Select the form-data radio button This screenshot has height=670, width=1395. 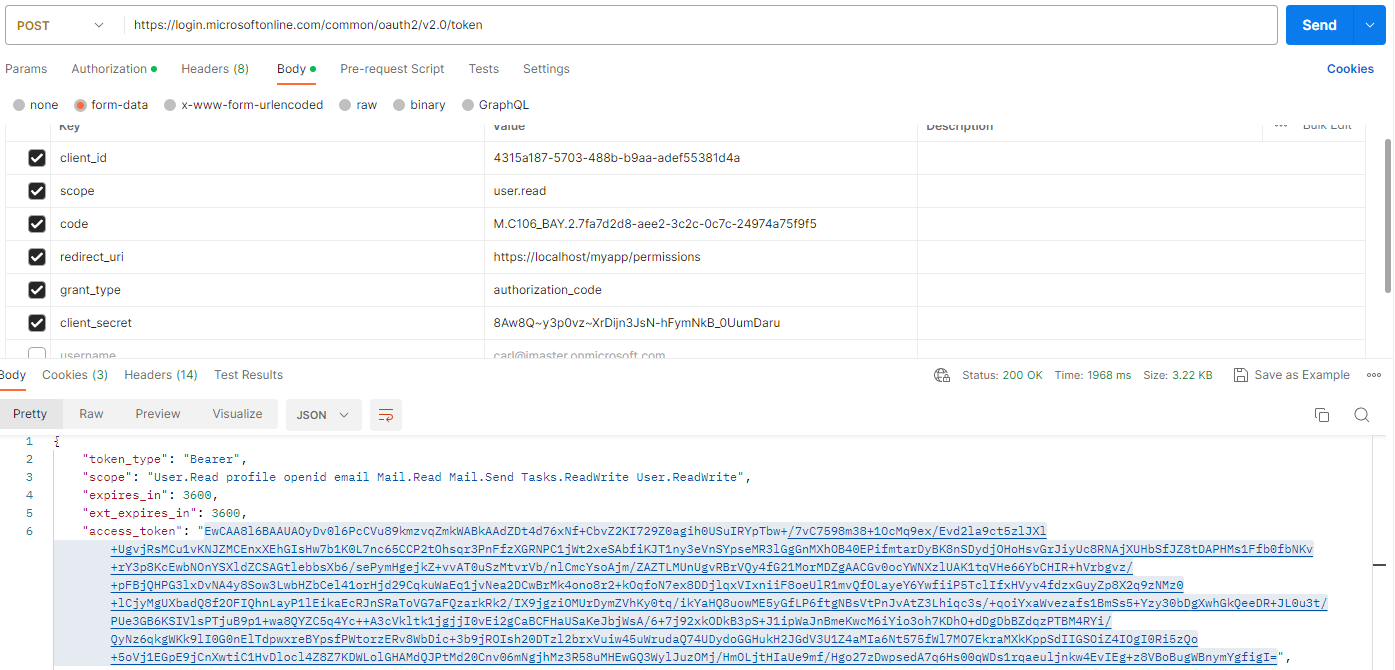(80, 105)
